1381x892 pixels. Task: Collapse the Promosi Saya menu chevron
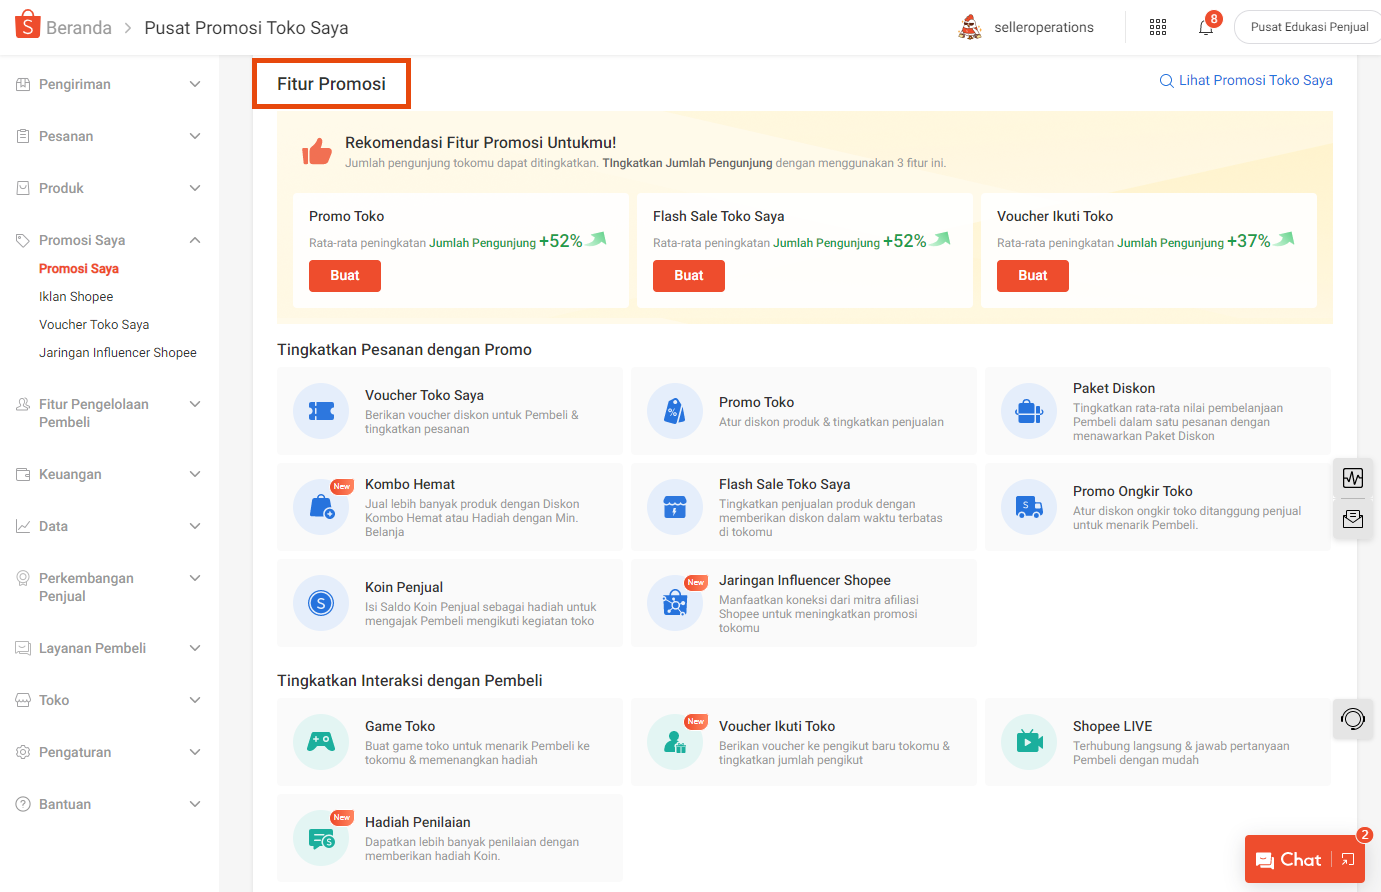coord(195,240)
